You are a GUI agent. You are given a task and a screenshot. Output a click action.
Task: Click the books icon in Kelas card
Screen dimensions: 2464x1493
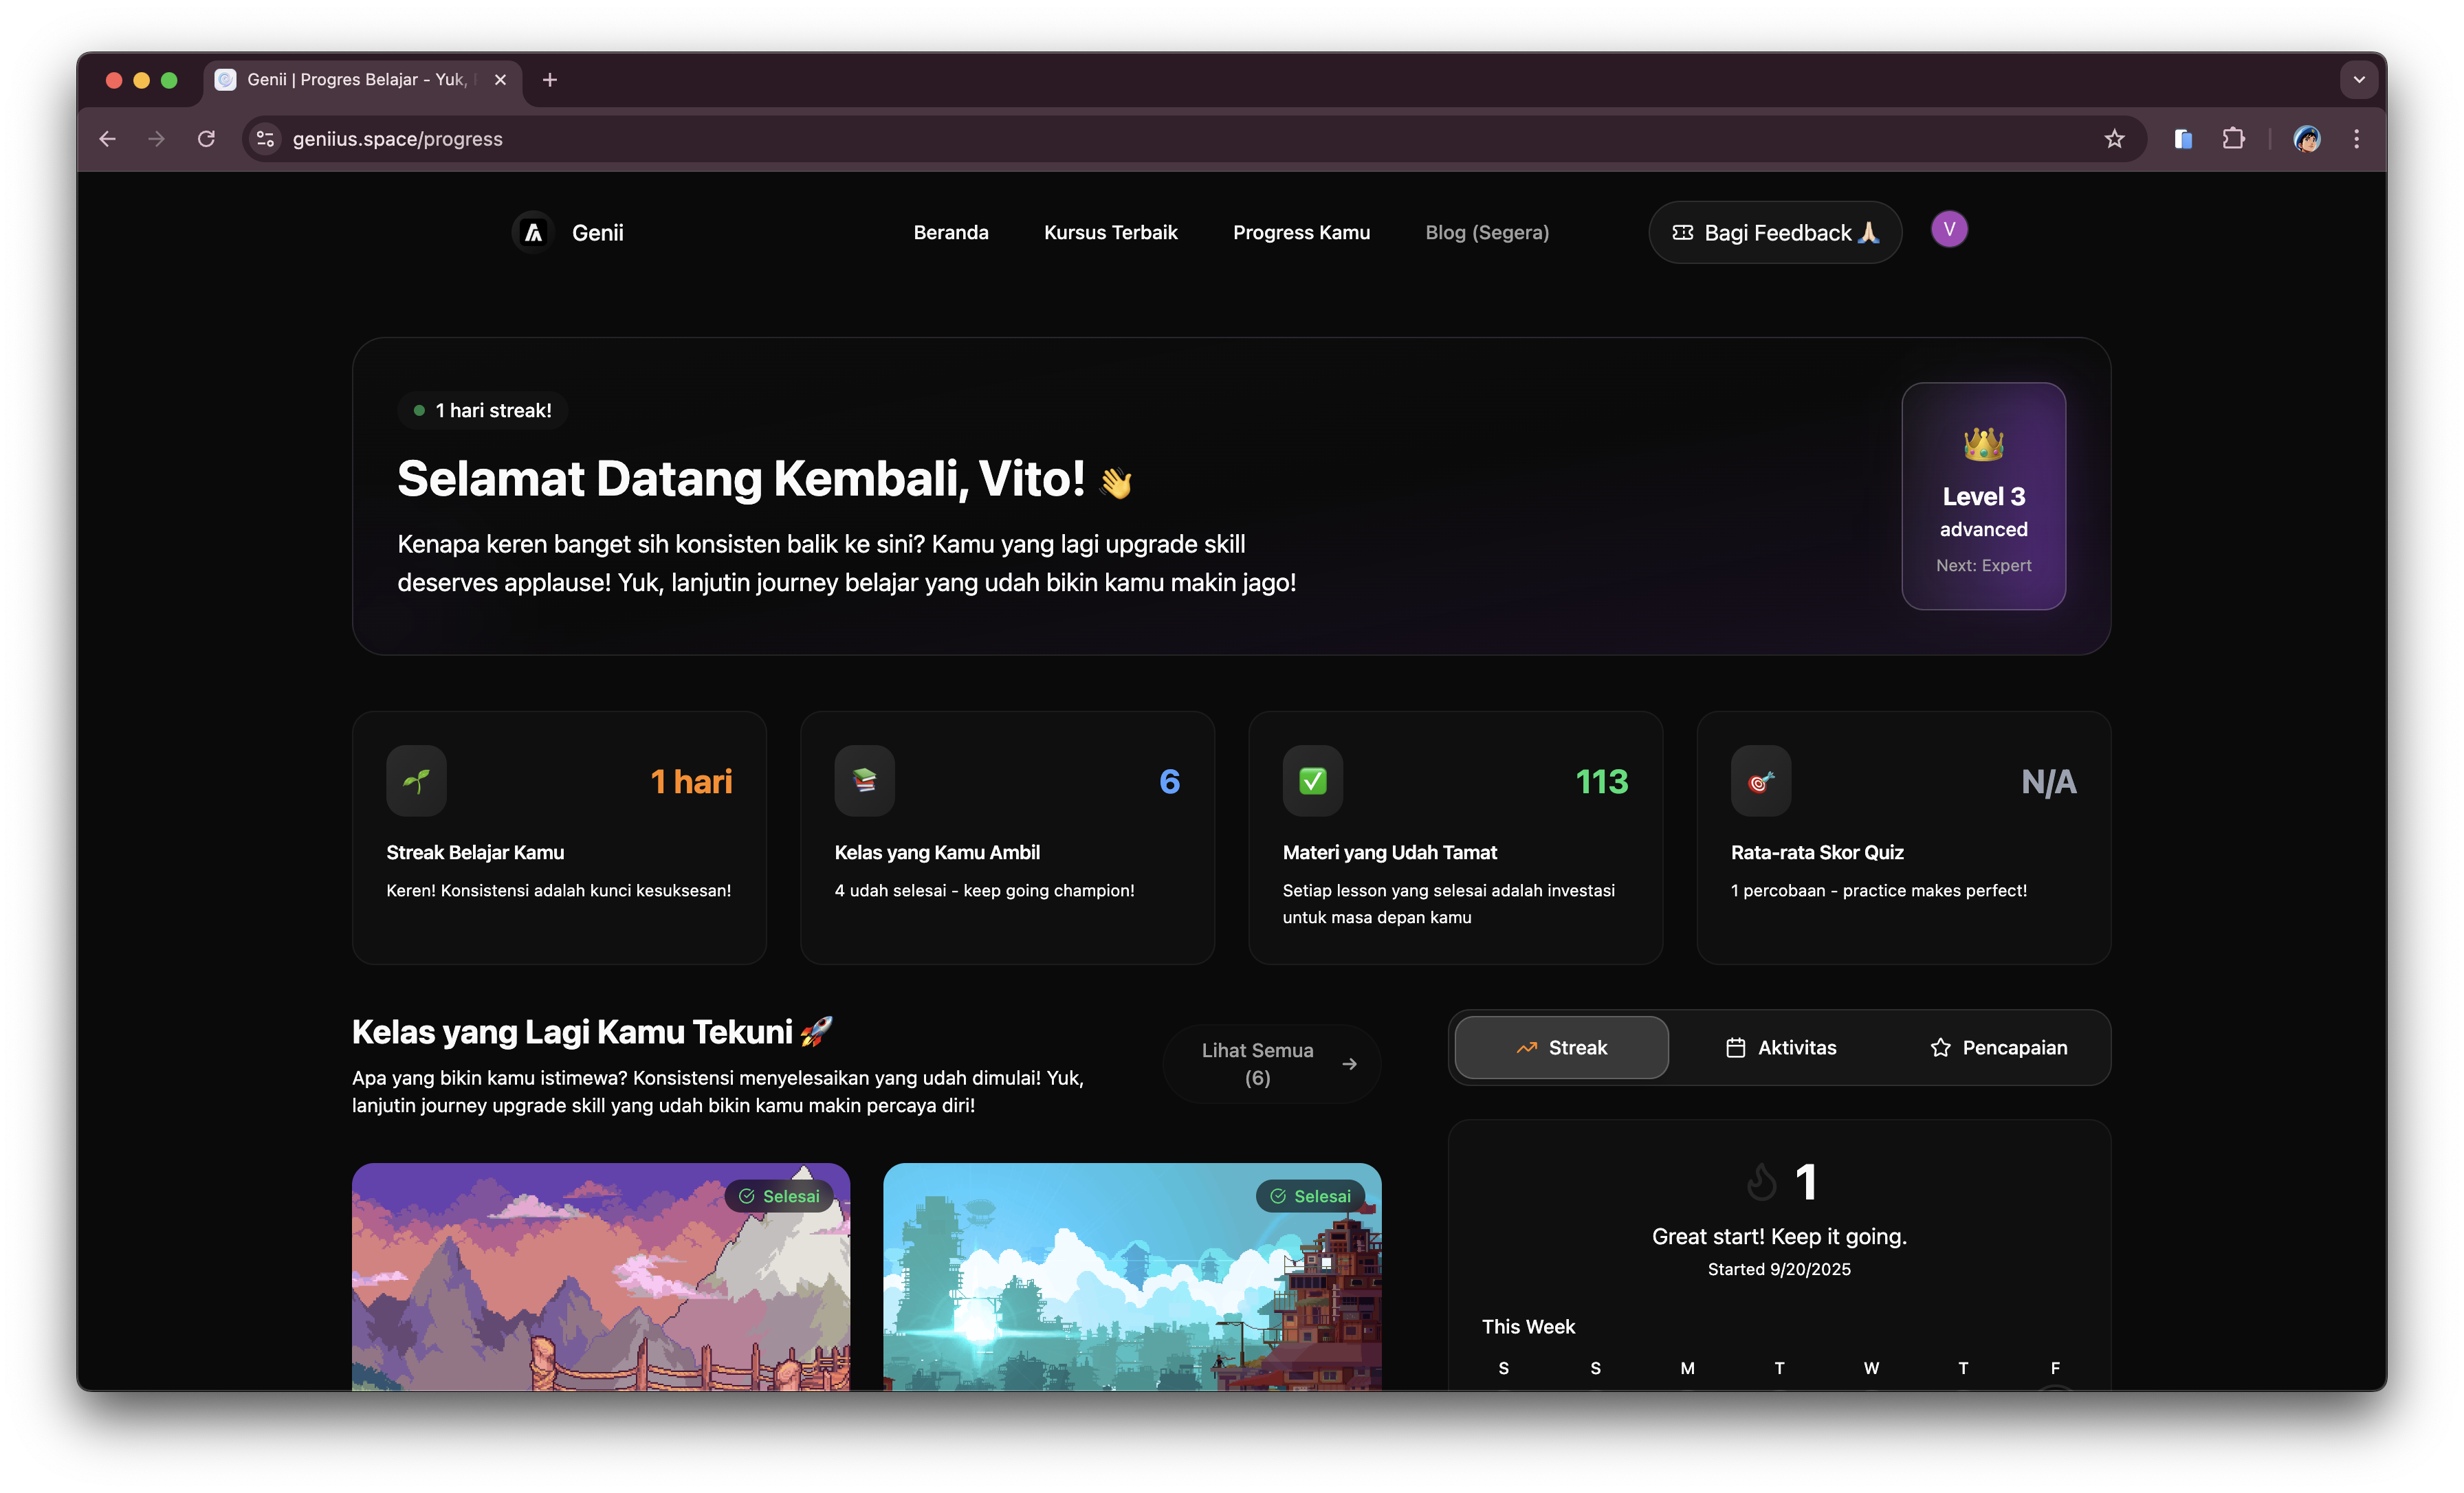[x=864, y=781]
